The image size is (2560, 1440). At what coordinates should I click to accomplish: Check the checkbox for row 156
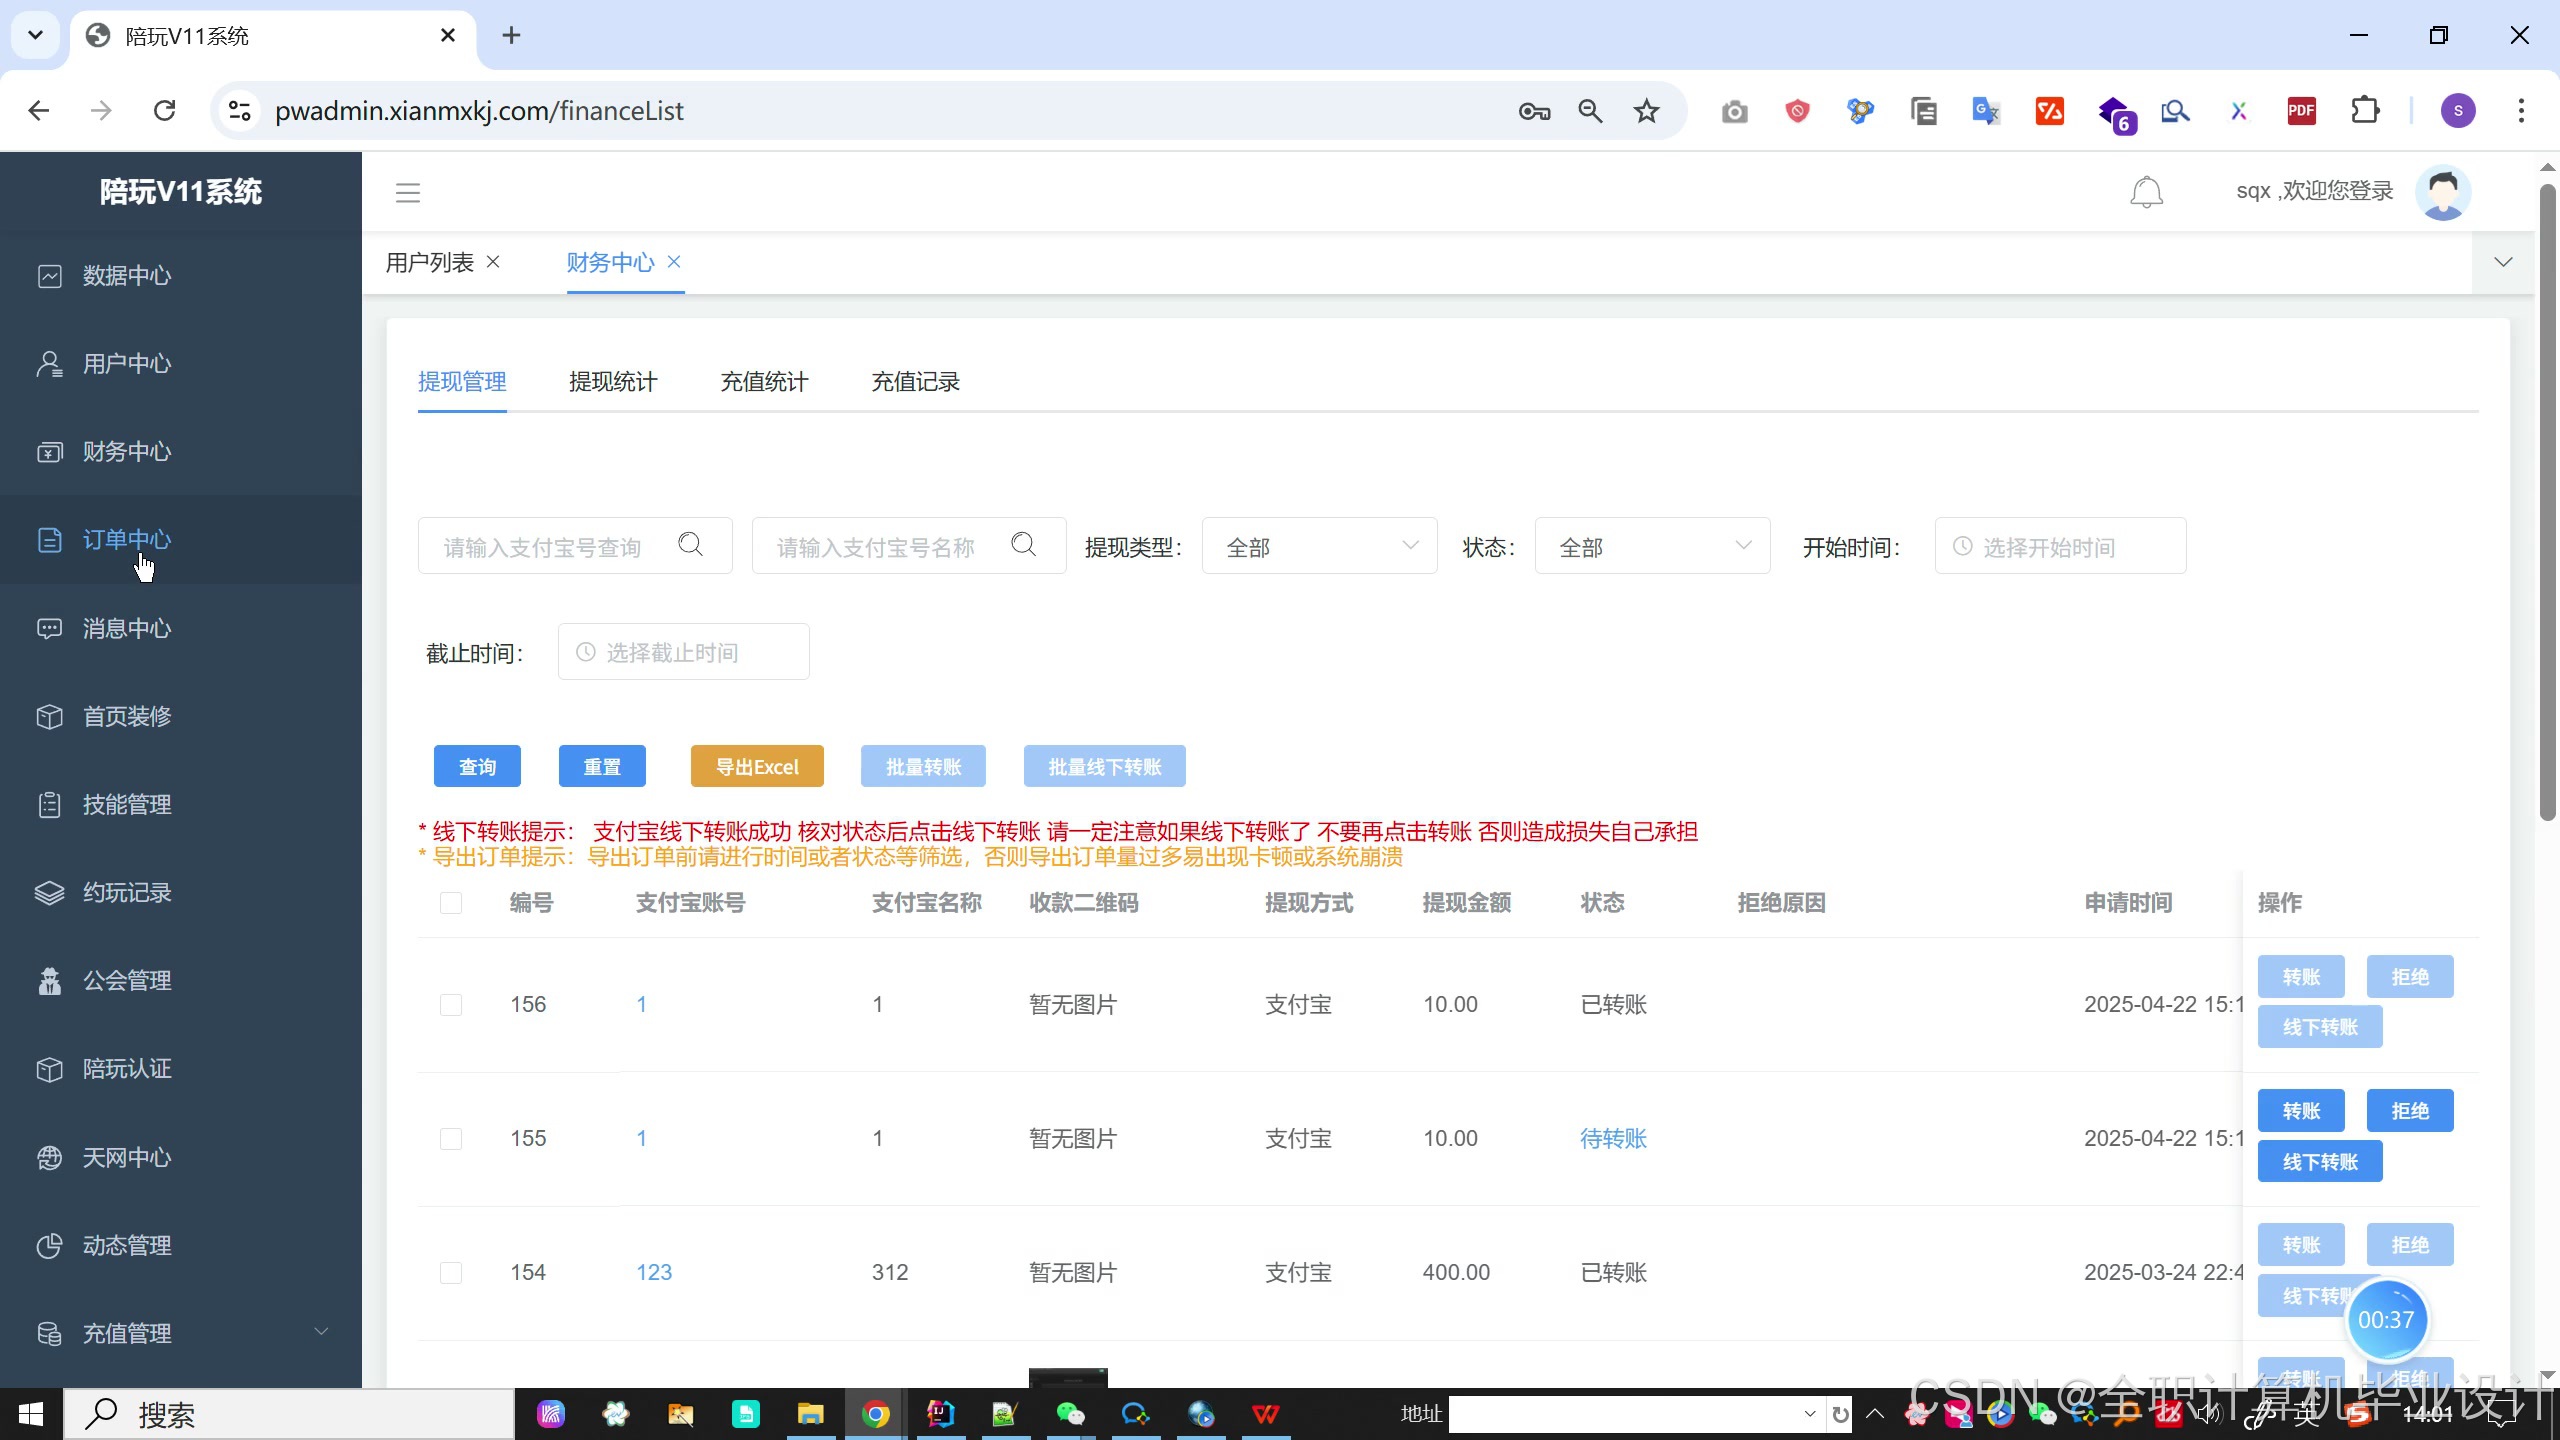coord(451,1005)
